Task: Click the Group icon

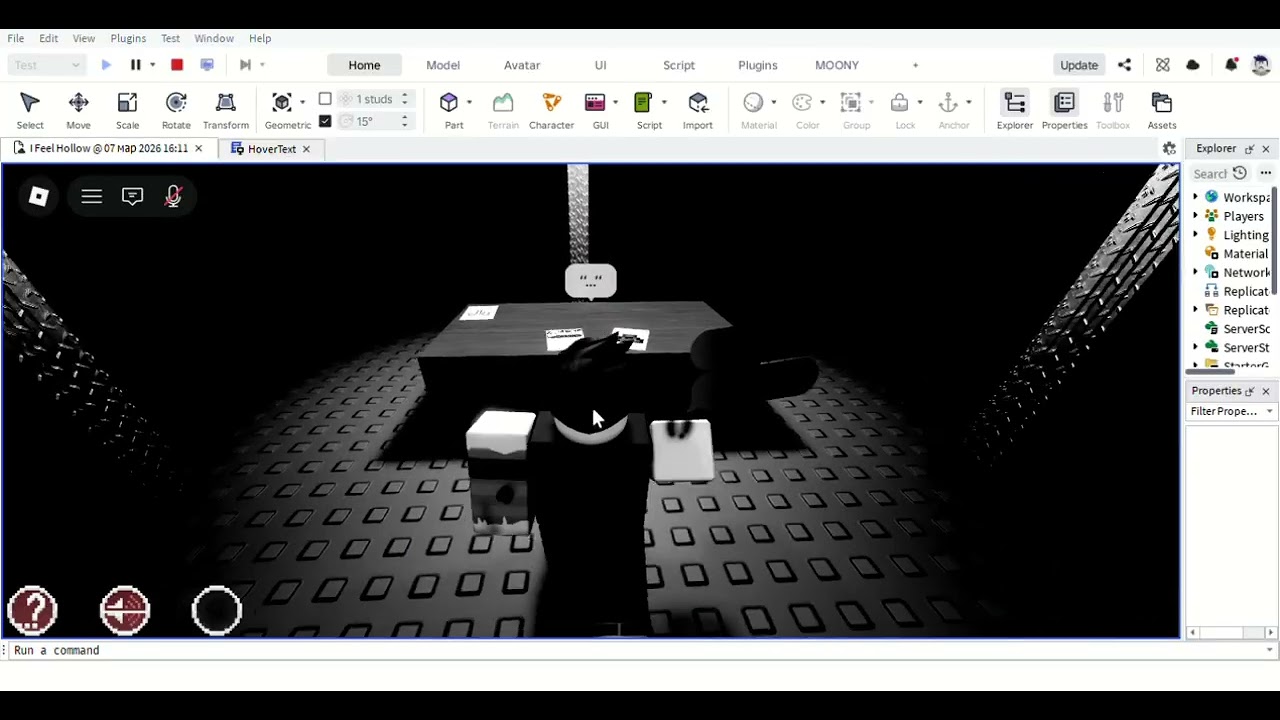Action: 850,102
